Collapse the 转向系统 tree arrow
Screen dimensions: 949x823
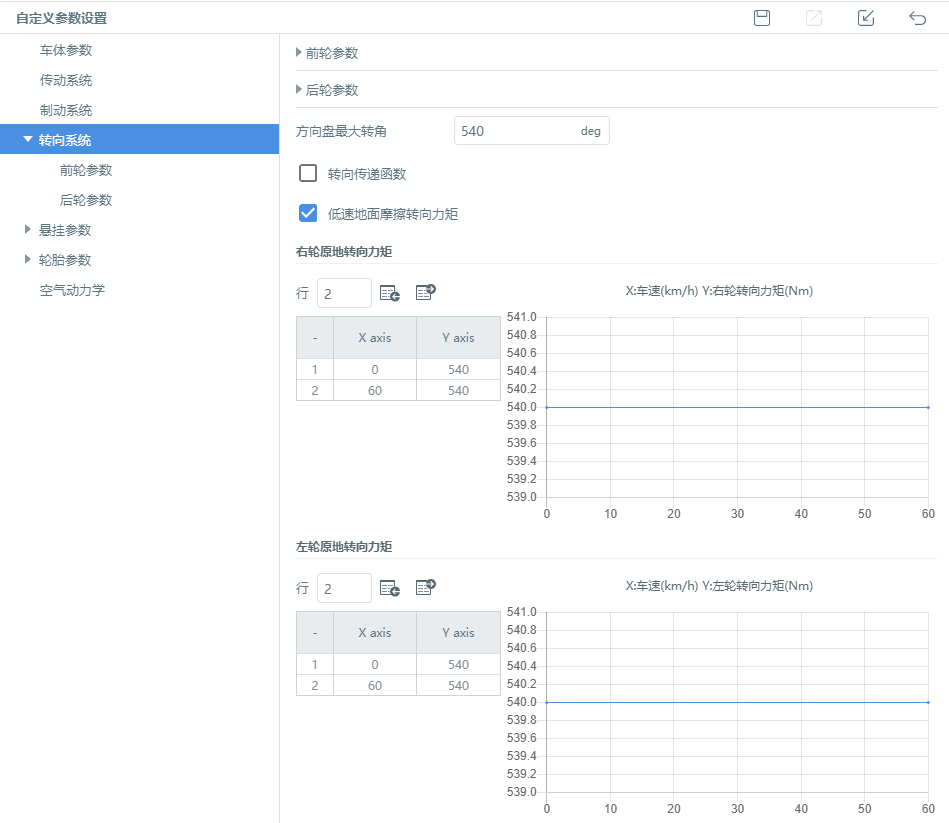click(x=28, y=139)
